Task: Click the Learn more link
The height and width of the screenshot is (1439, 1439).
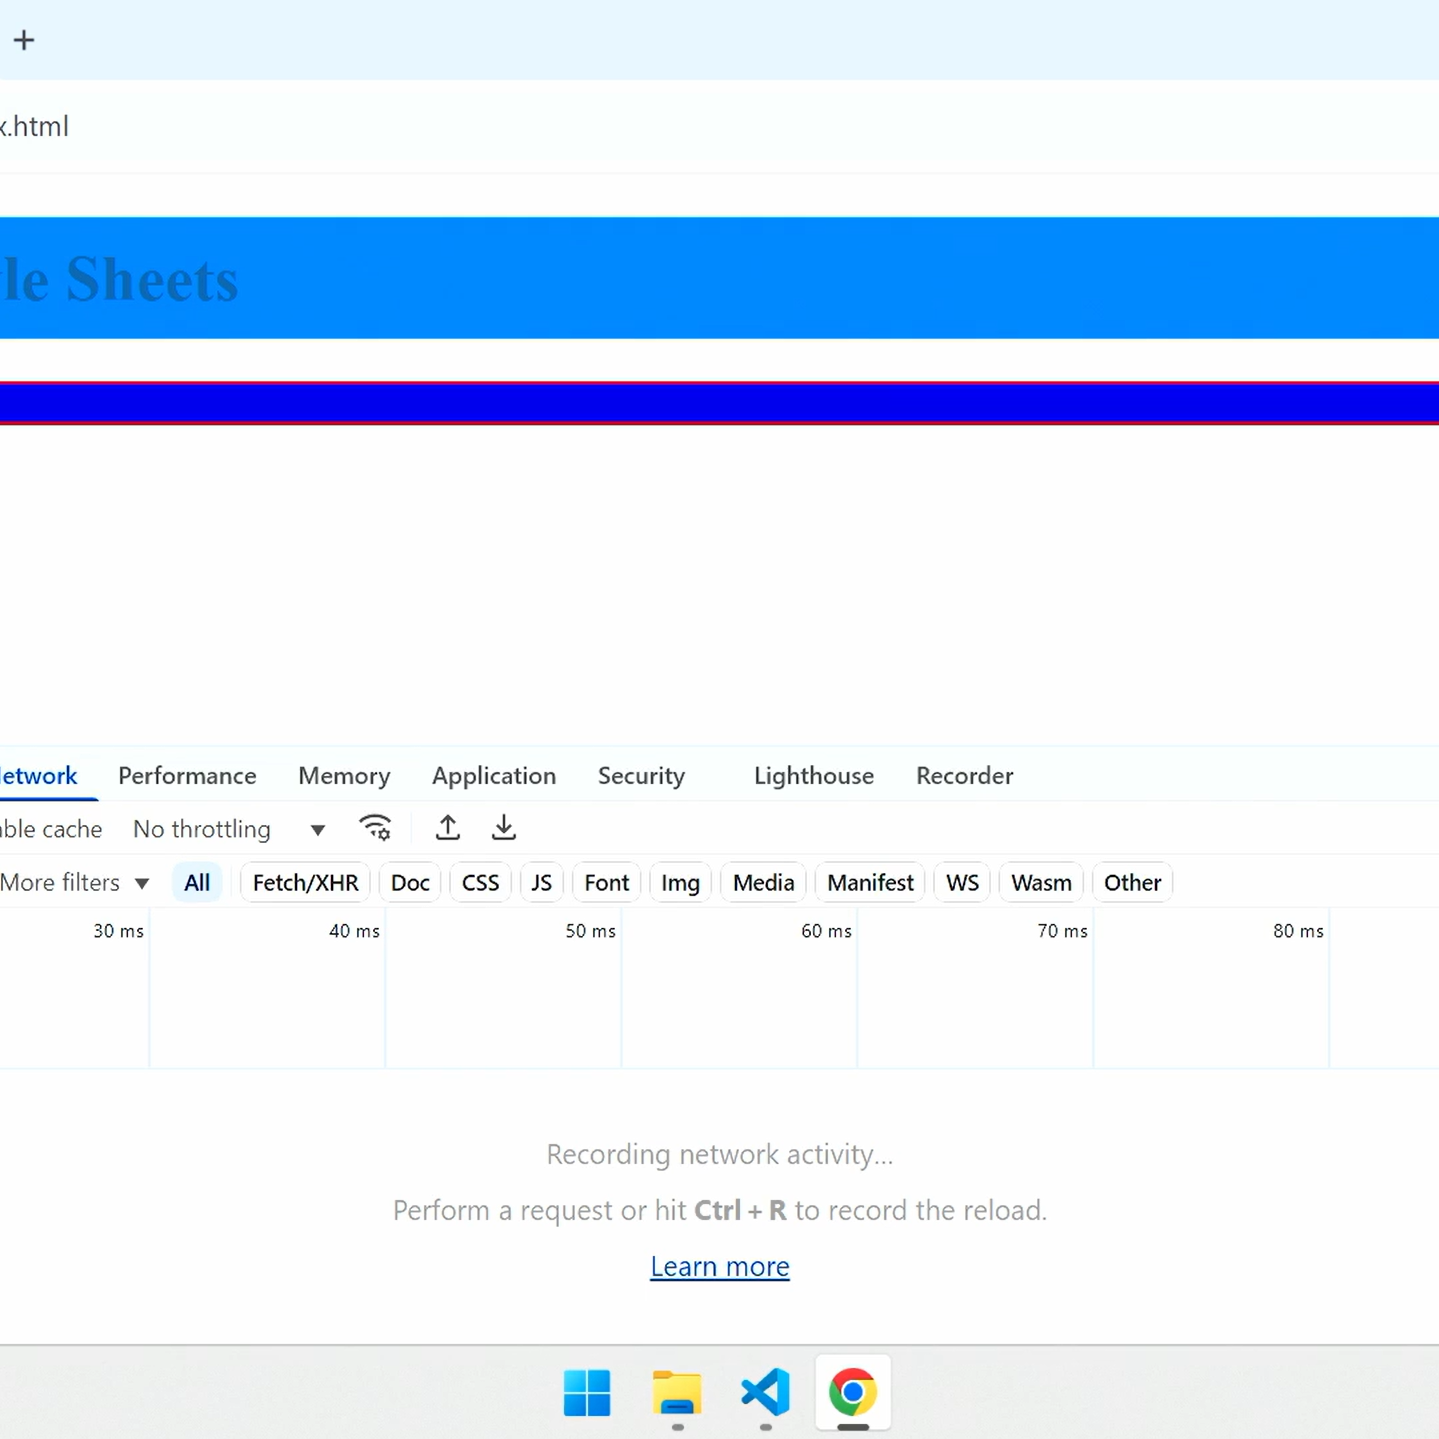Action: pyautogui.click(x=719, y=1266)
